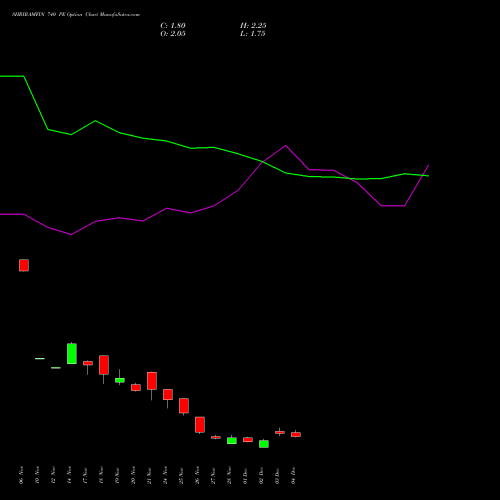Click the low value L: 1.75
Viewport: 500px width, 500px height.
tap(253, 34)
